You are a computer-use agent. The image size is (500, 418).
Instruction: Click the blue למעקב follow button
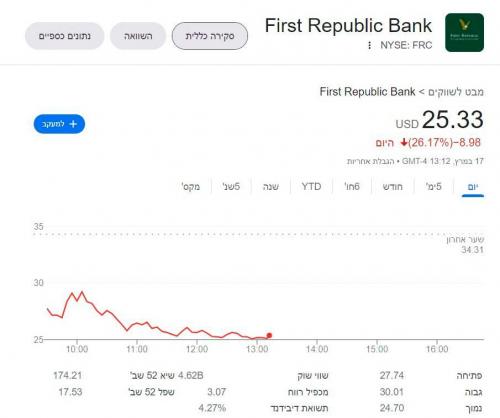(x=59, y=124)
